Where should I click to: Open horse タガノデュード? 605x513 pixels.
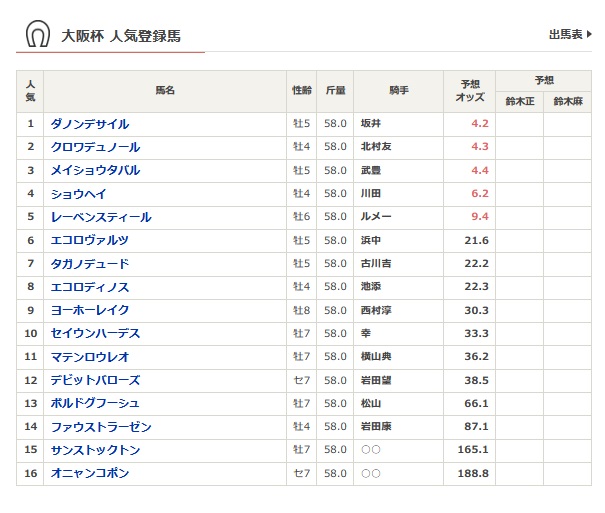(90, 263)
